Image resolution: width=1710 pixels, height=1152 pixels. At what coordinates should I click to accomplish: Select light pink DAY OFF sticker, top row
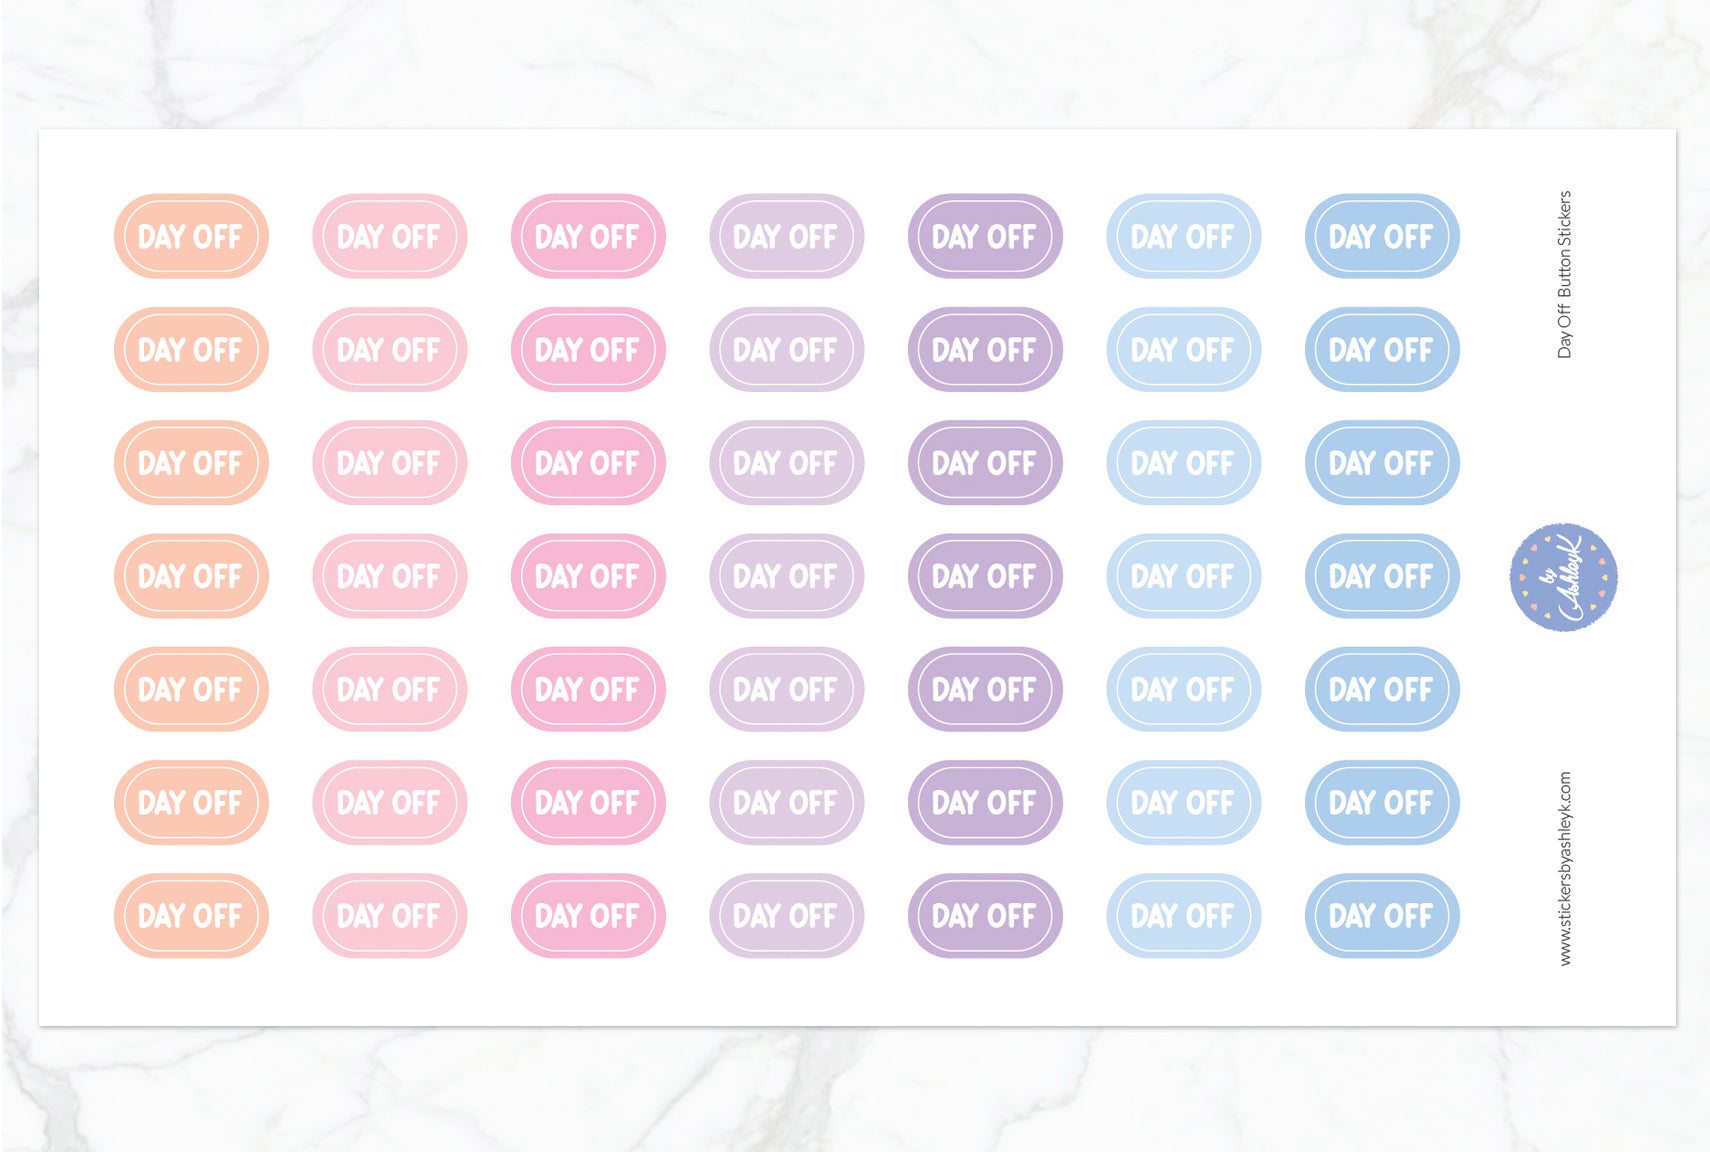tap(389, 236)
